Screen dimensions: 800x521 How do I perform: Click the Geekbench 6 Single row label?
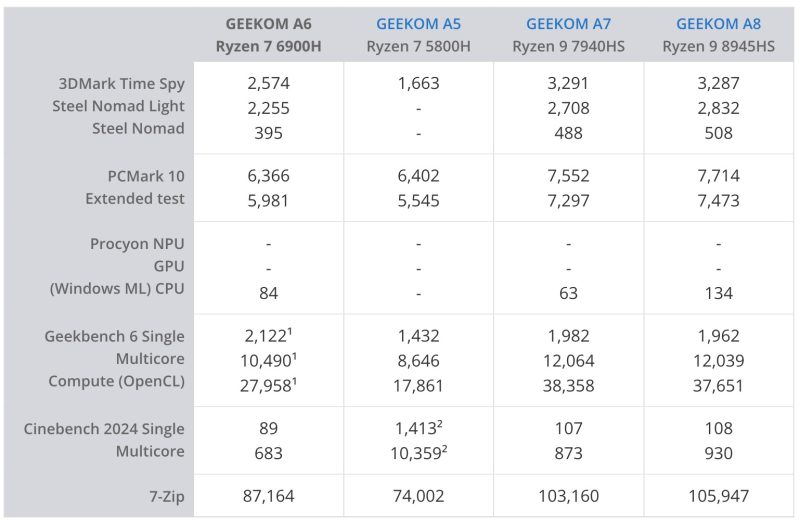(115, 336)
